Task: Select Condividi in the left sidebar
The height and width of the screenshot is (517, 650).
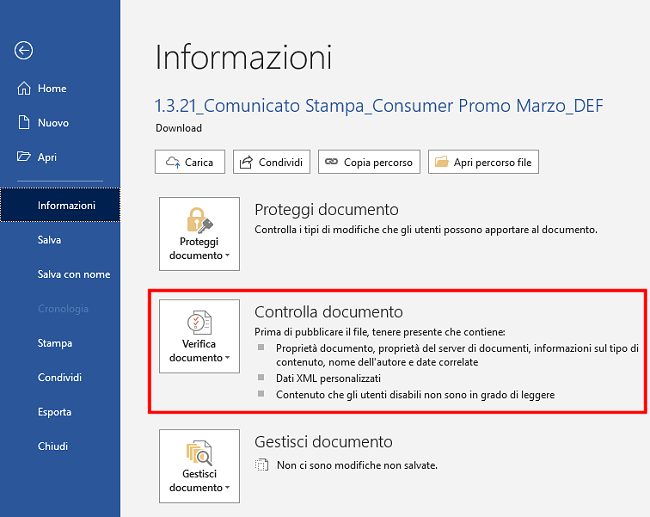Action: [x=60, y=377]
